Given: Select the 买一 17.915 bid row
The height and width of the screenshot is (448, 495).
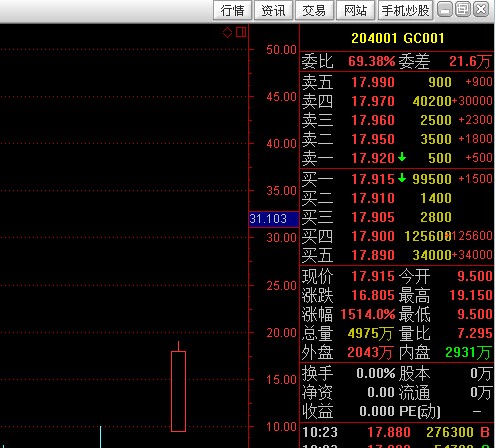Looking at the screenshot, I should pyautogui.click(x=397, y=179).
